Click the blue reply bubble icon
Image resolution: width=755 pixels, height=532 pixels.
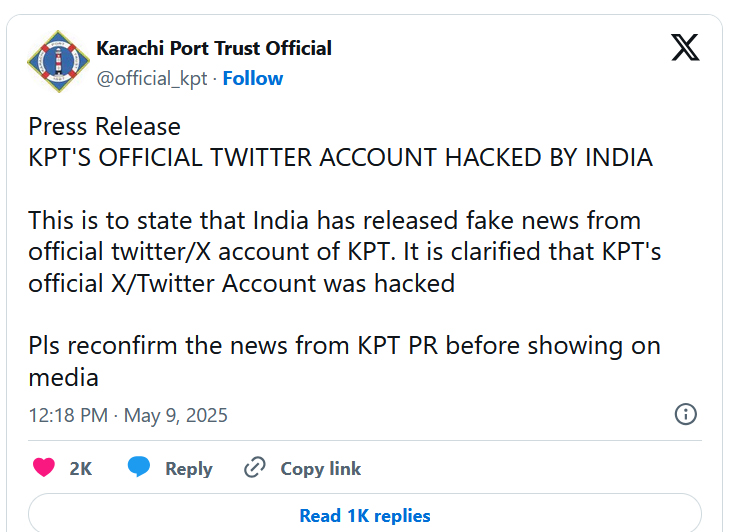point(139,467)
